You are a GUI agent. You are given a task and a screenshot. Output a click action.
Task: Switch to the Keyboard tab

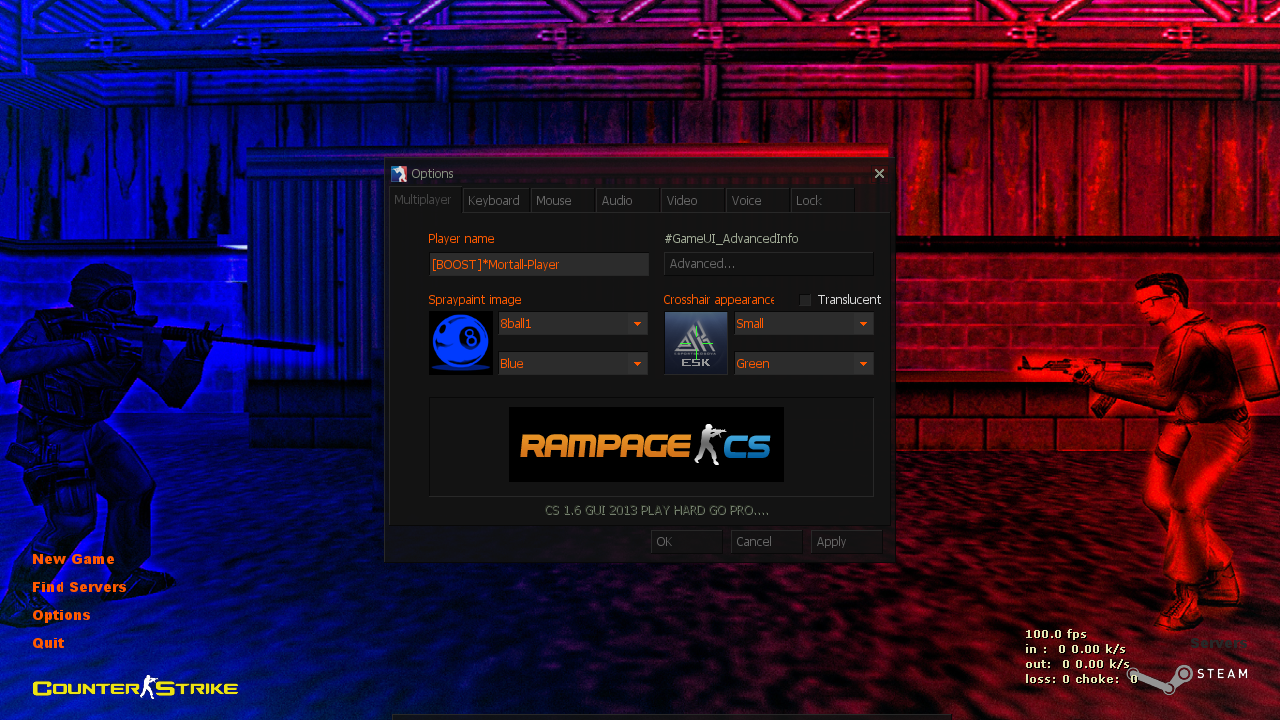495,200
